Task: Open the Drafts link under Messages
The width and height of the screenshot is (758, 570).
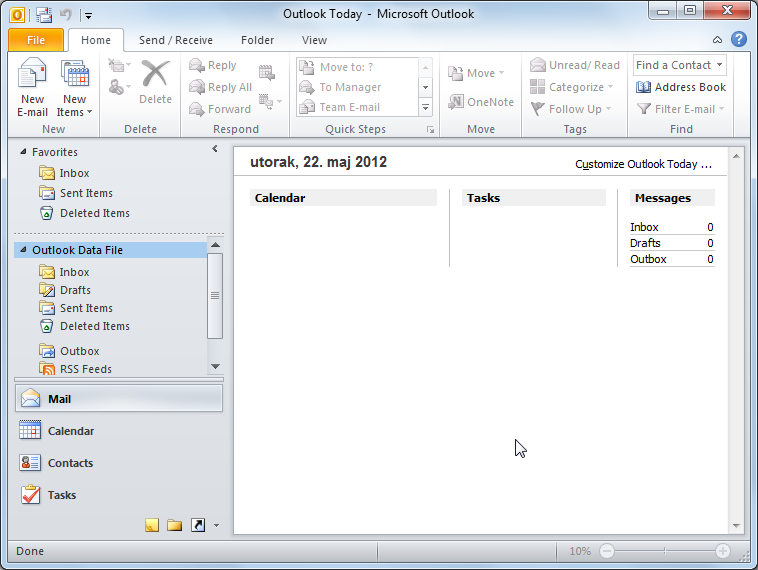Action: pyautogui.click(x=645, y=243)
